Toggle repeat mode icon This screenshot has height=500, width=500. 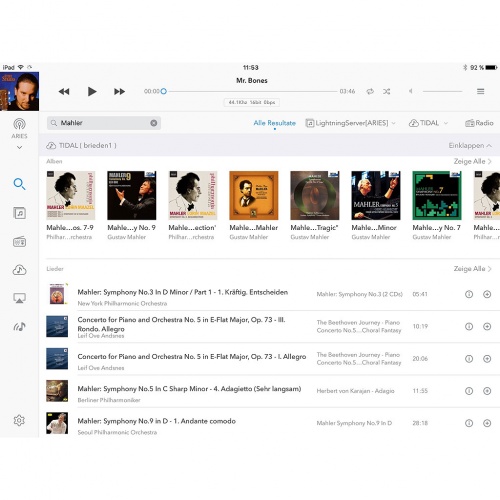[370, 91]
